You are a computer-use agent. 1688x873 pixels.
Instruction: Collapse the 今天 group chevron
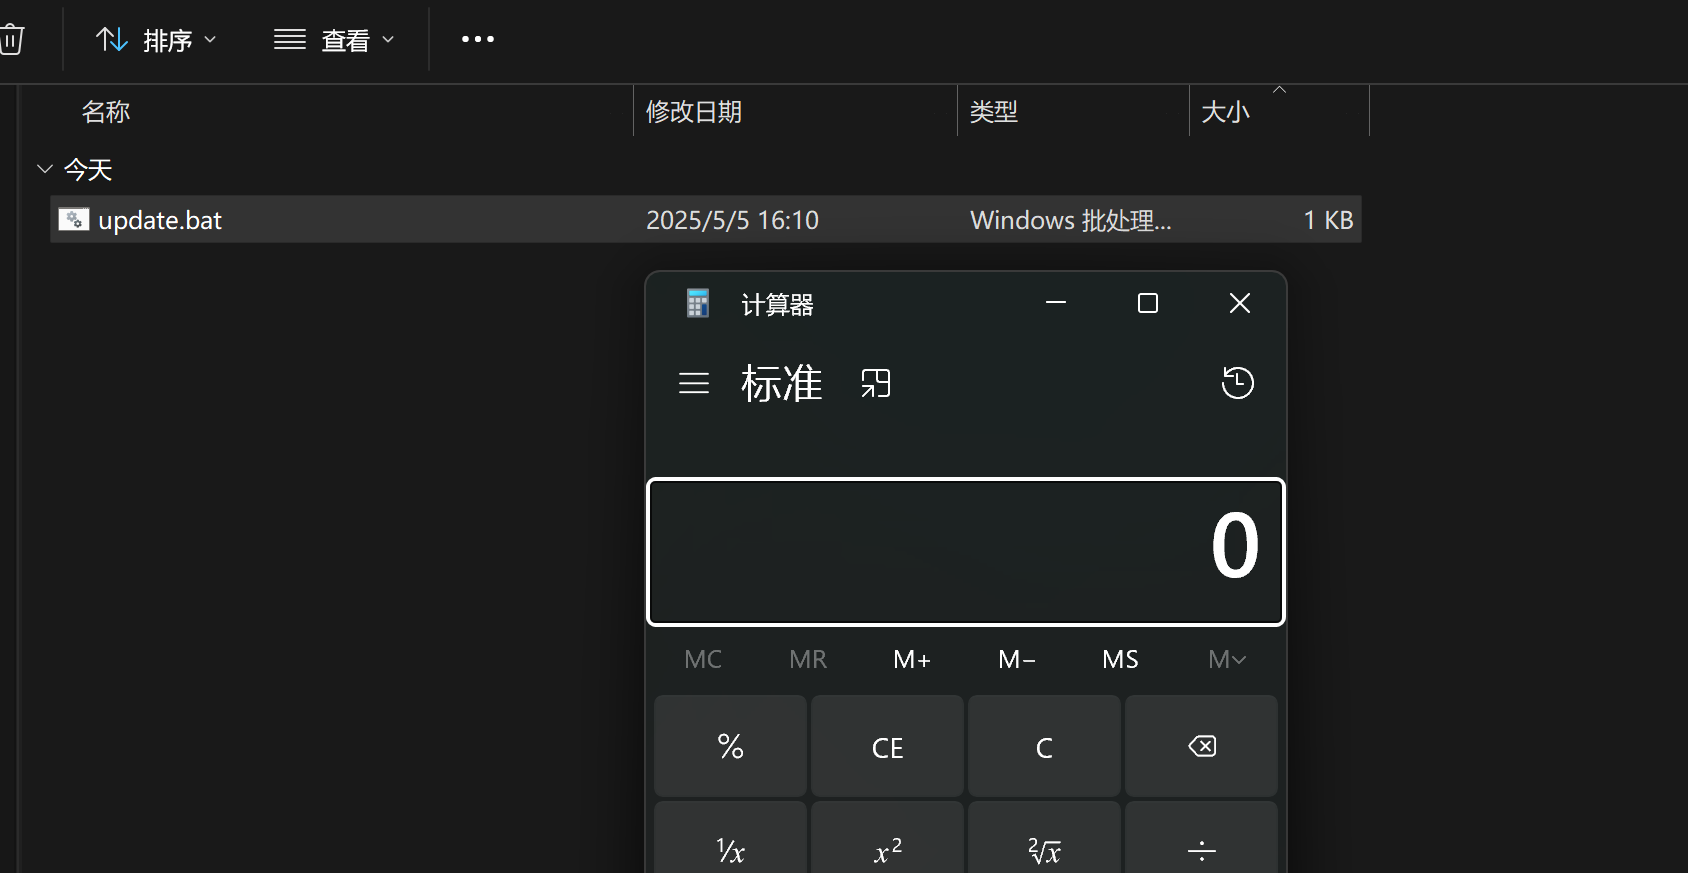pos(44,169)
